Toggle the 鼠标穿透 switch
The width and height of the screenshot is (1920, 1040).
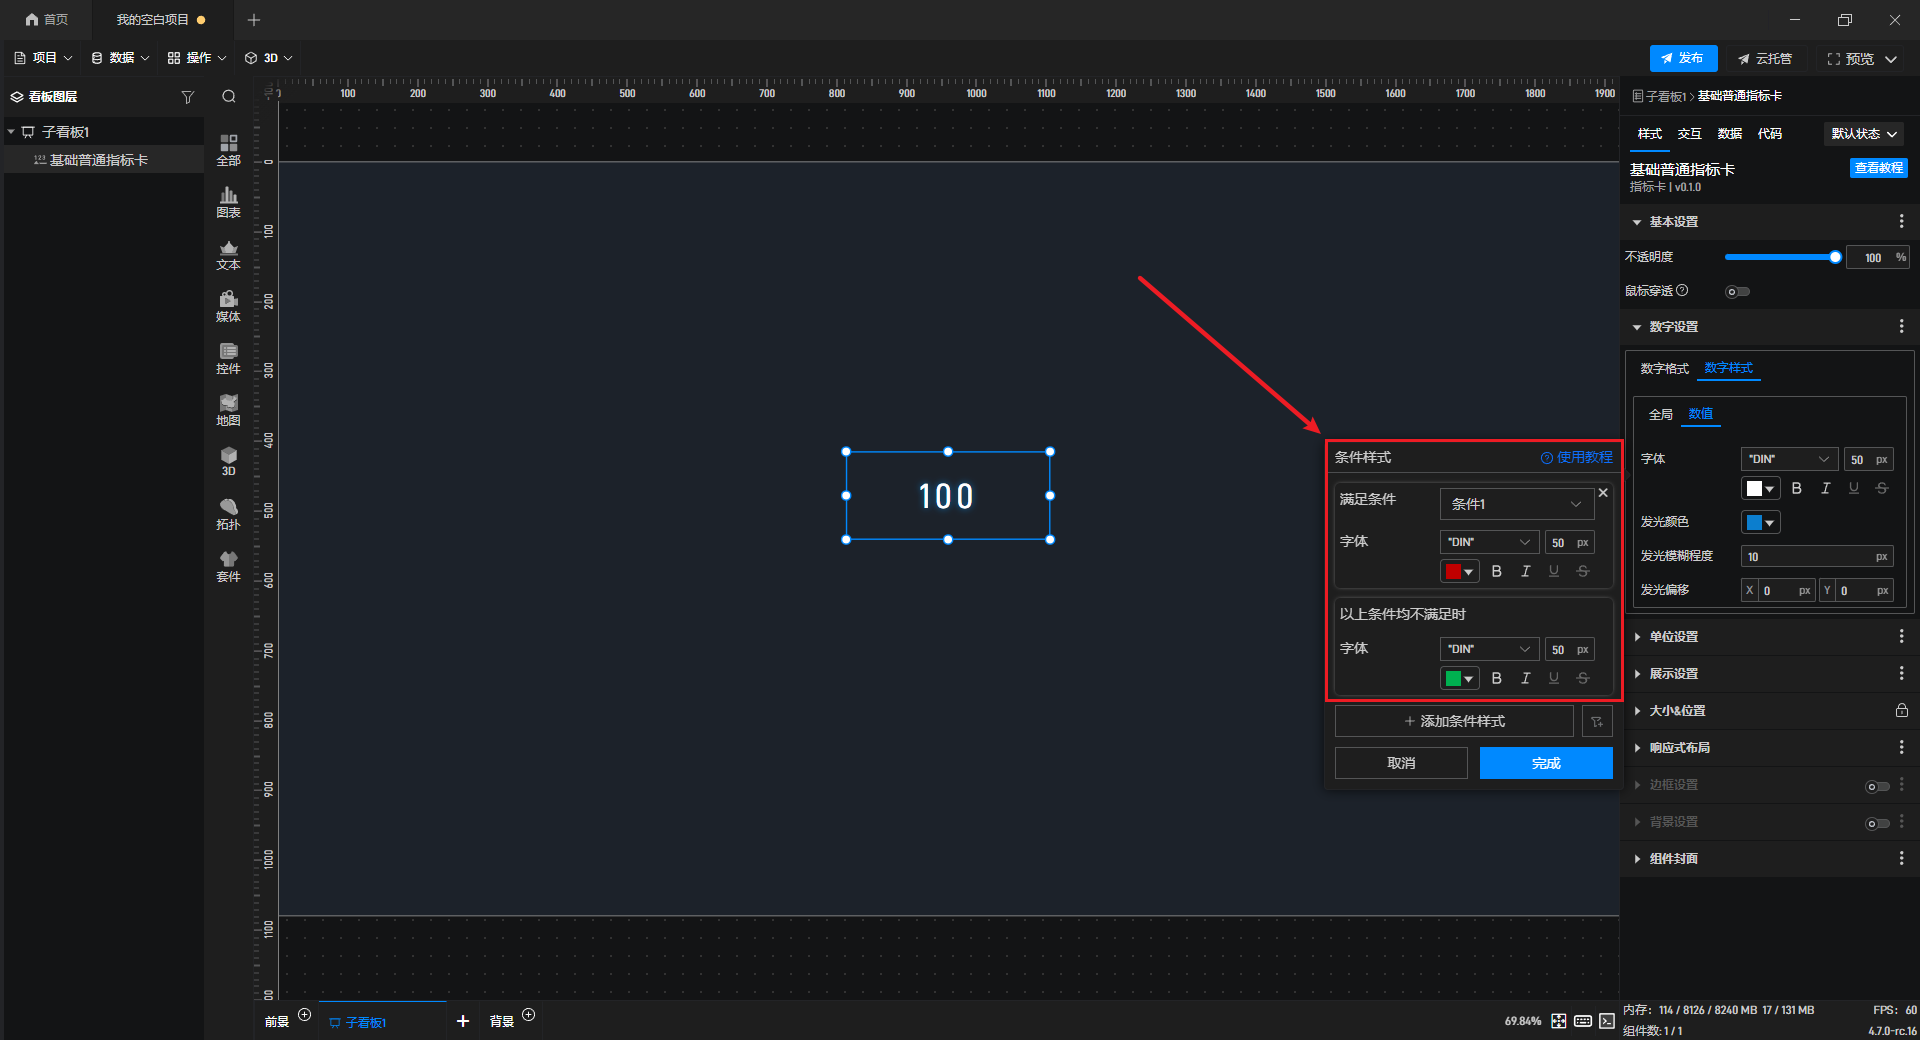click(x=1737, y=292)
